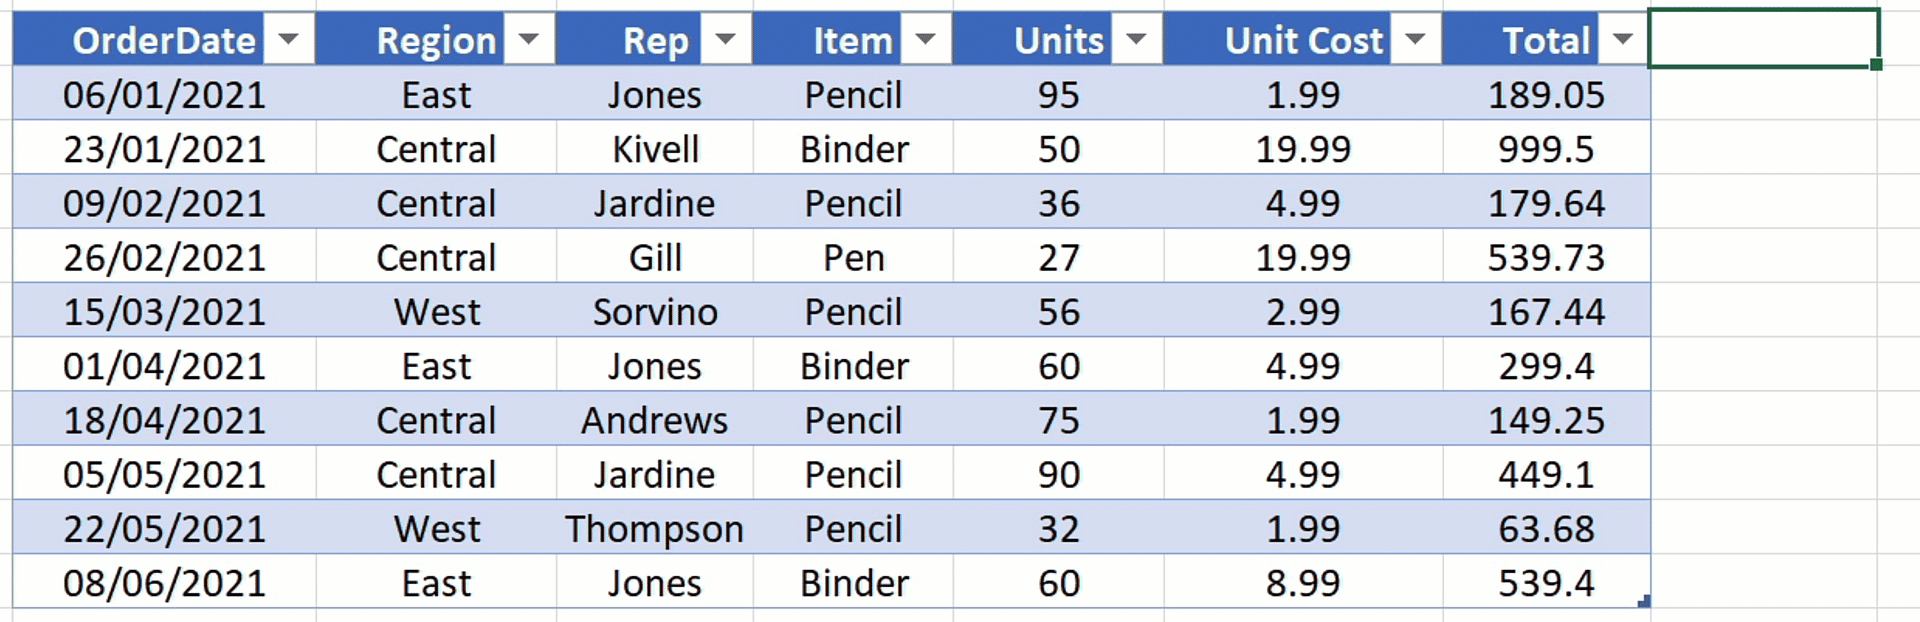The image size is (1920, 622).
Task: Expand the Unit Cost filter dropdown
Action: coord(1415,40)
